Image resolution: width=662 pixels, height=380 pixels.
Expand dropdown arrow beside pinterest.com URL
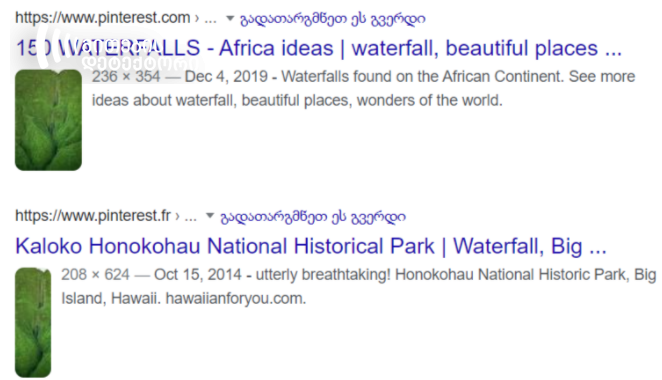tap(230, 19)
